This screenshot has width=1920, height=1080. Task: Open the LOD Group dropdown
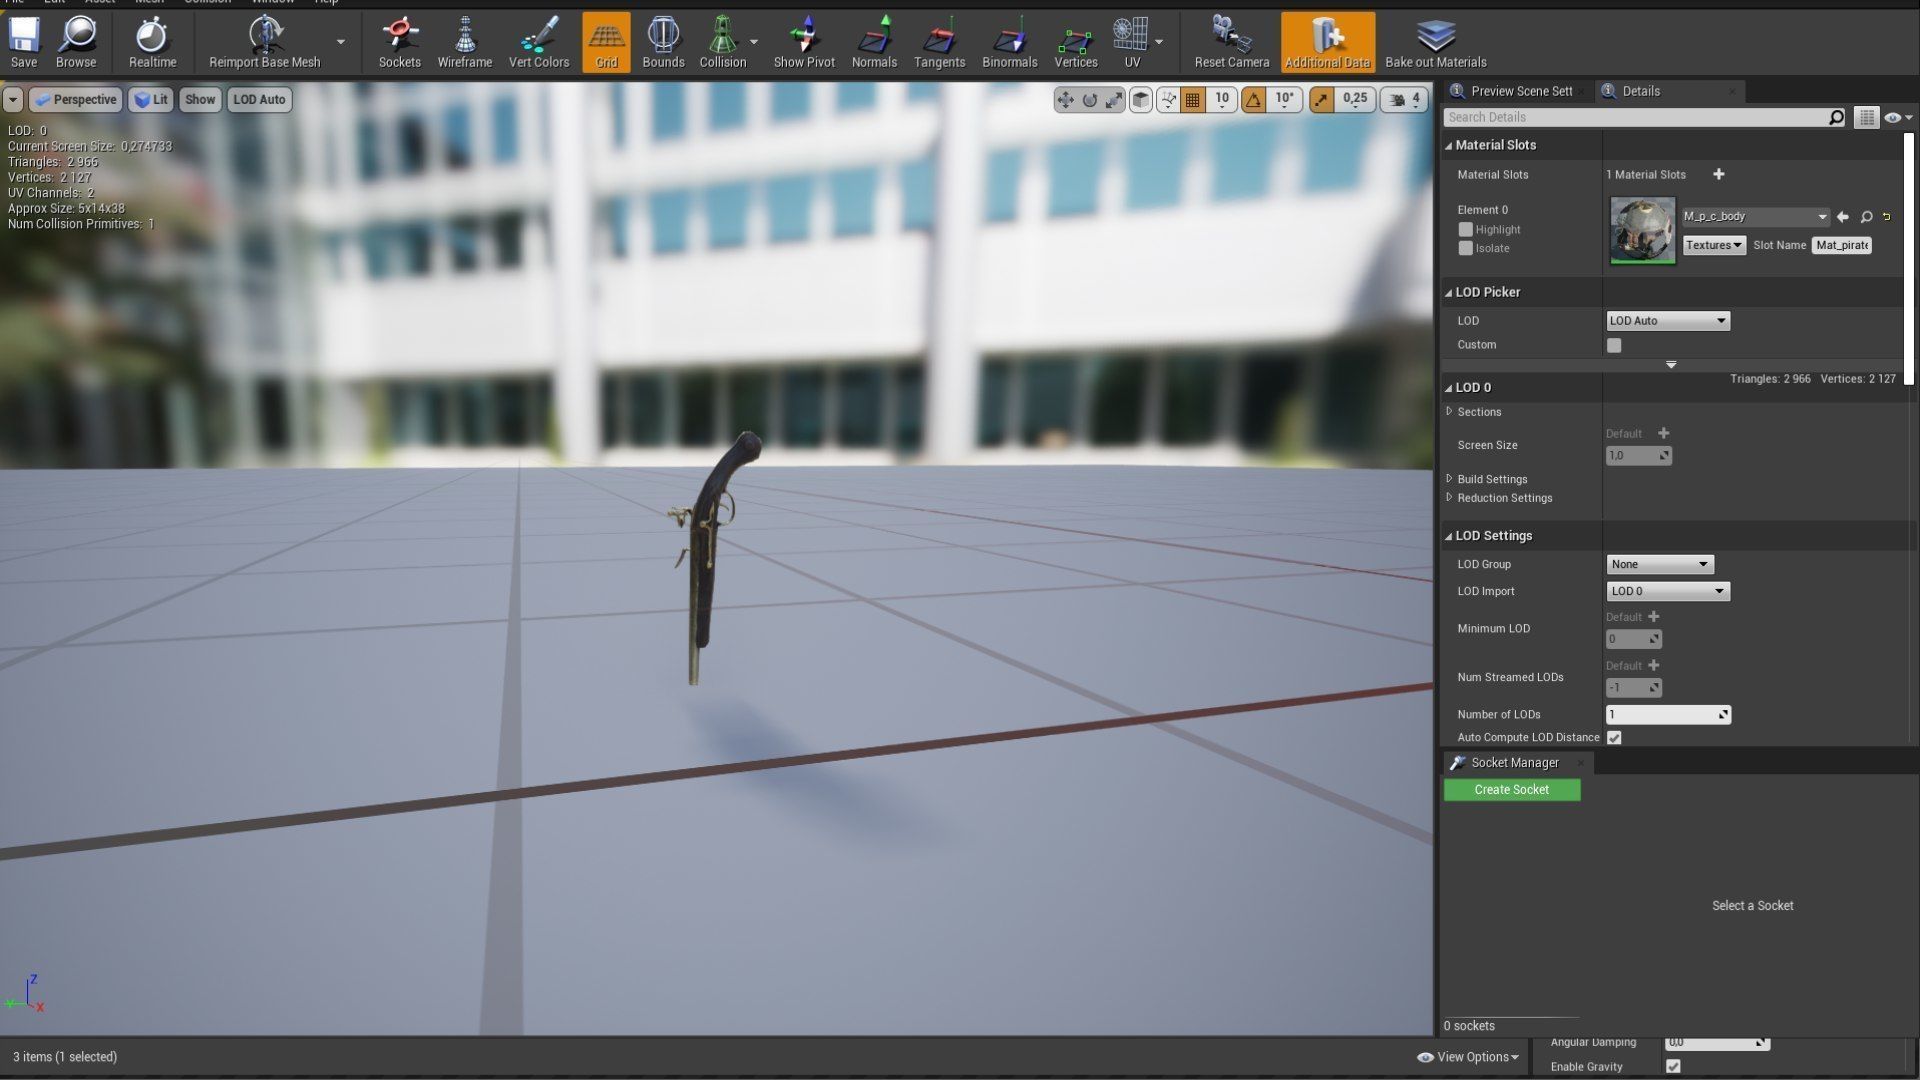coord(1659,564)
